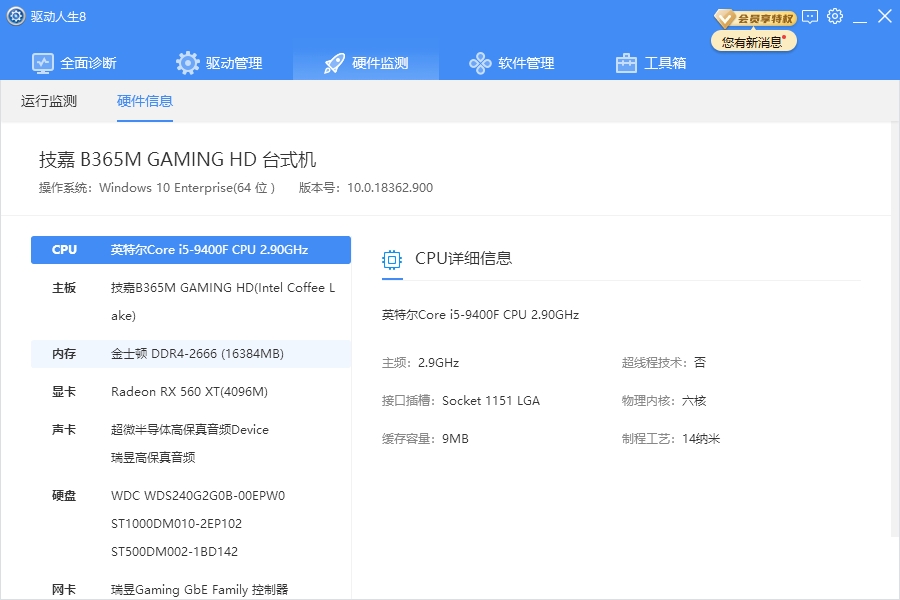Switch to the 运行监测 tab

click(x=49, y=101)
